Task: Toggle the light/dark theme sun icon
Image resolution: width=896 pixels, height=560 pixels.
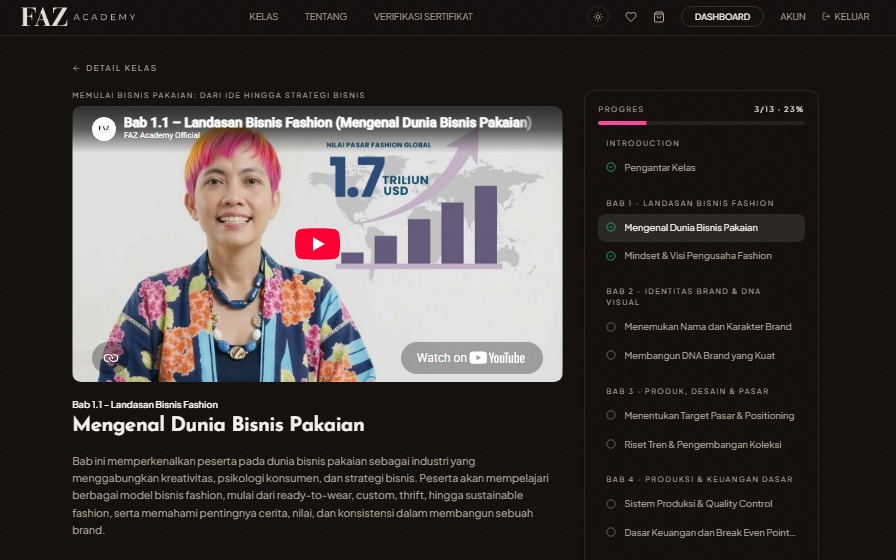Action: [598, 17]
